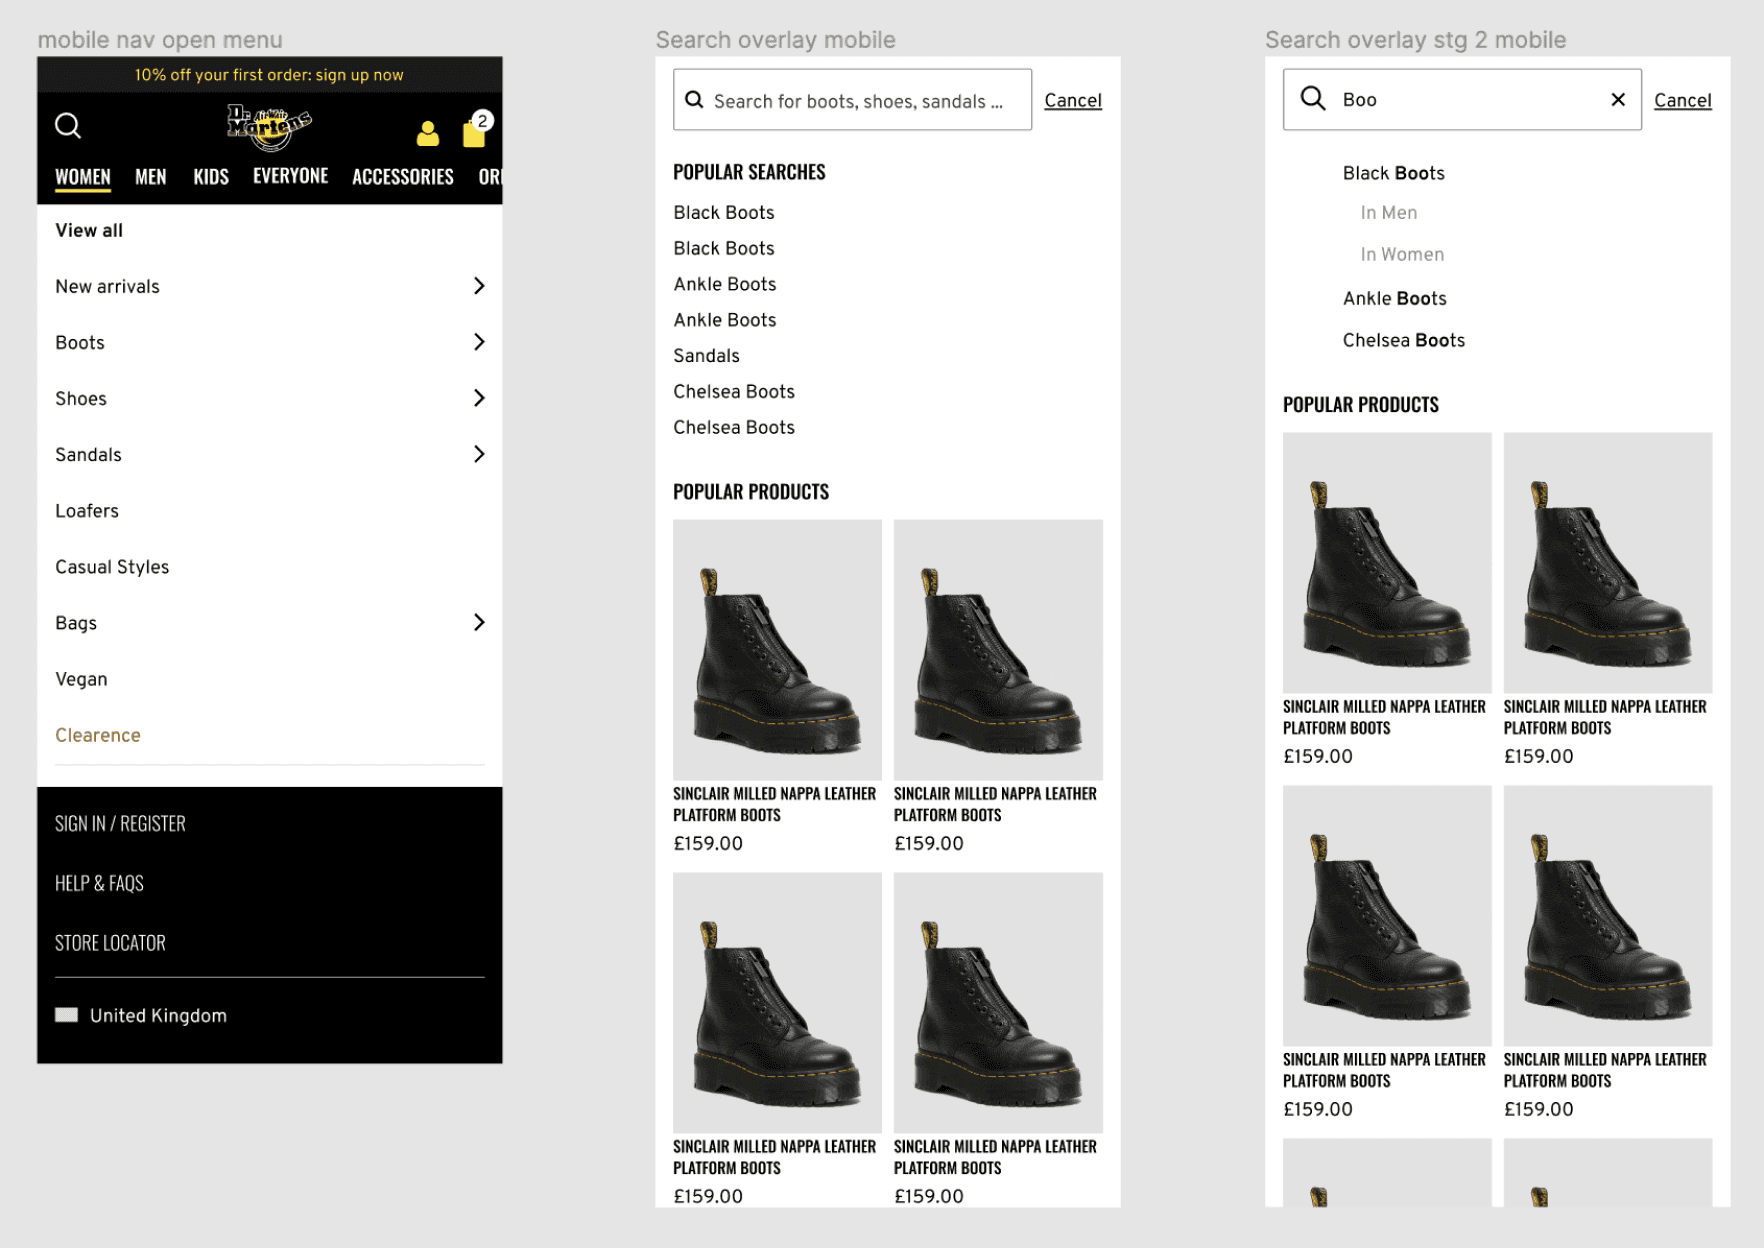1764x1248 pixels.
Task: Click the flag icon beside United Kingdom
Action: click(x=66, y=1015)
